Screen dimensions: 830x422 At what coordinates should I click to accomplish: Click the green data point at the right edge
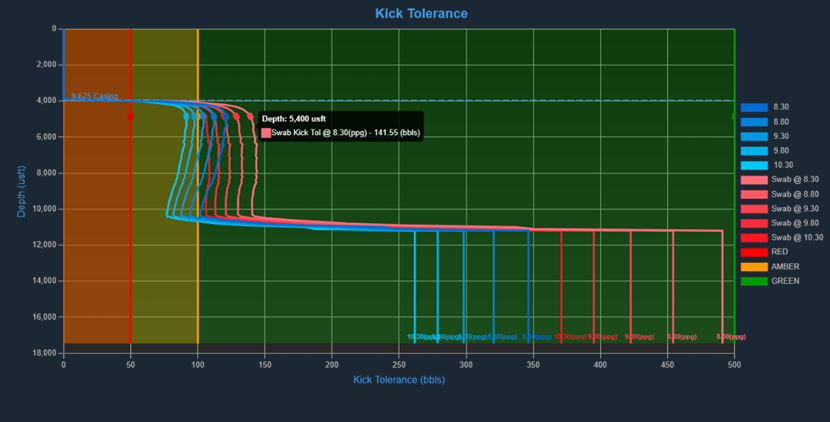point(735,116)
